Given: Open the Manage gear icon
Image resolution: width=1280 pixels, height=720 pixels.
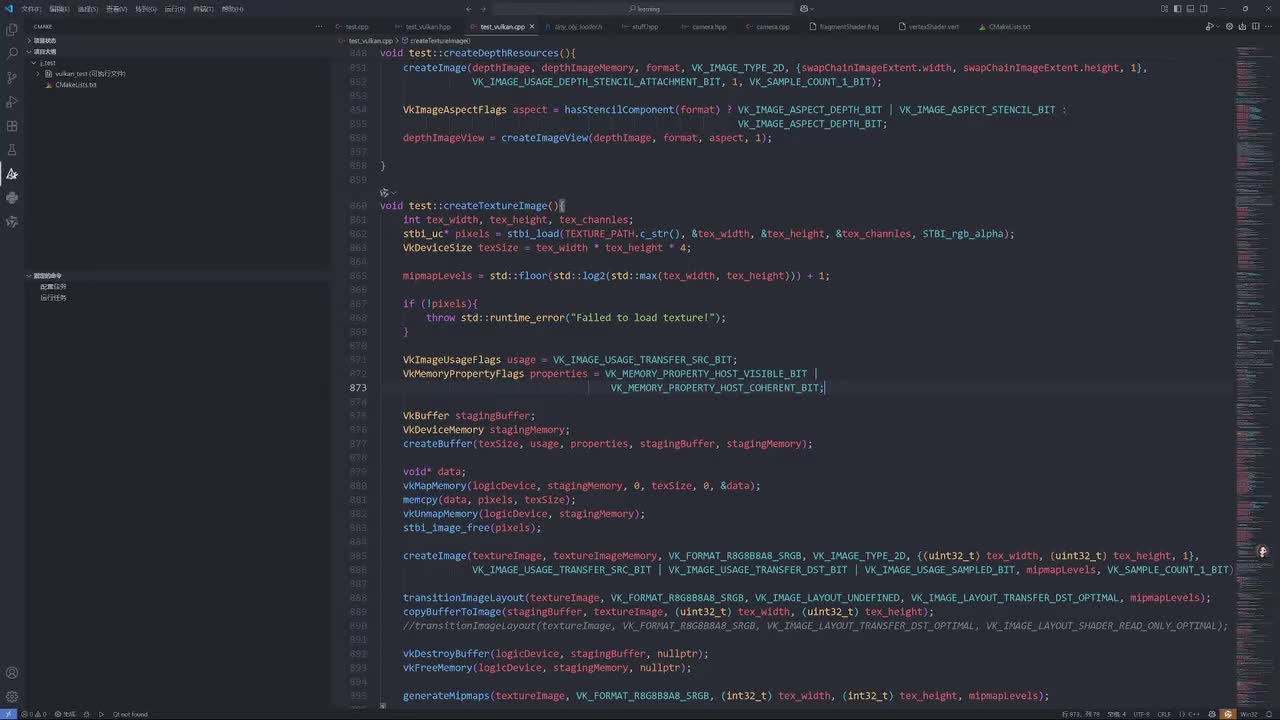Looking at the screenshot, I should pyautogui.click(x=12, y=697).
